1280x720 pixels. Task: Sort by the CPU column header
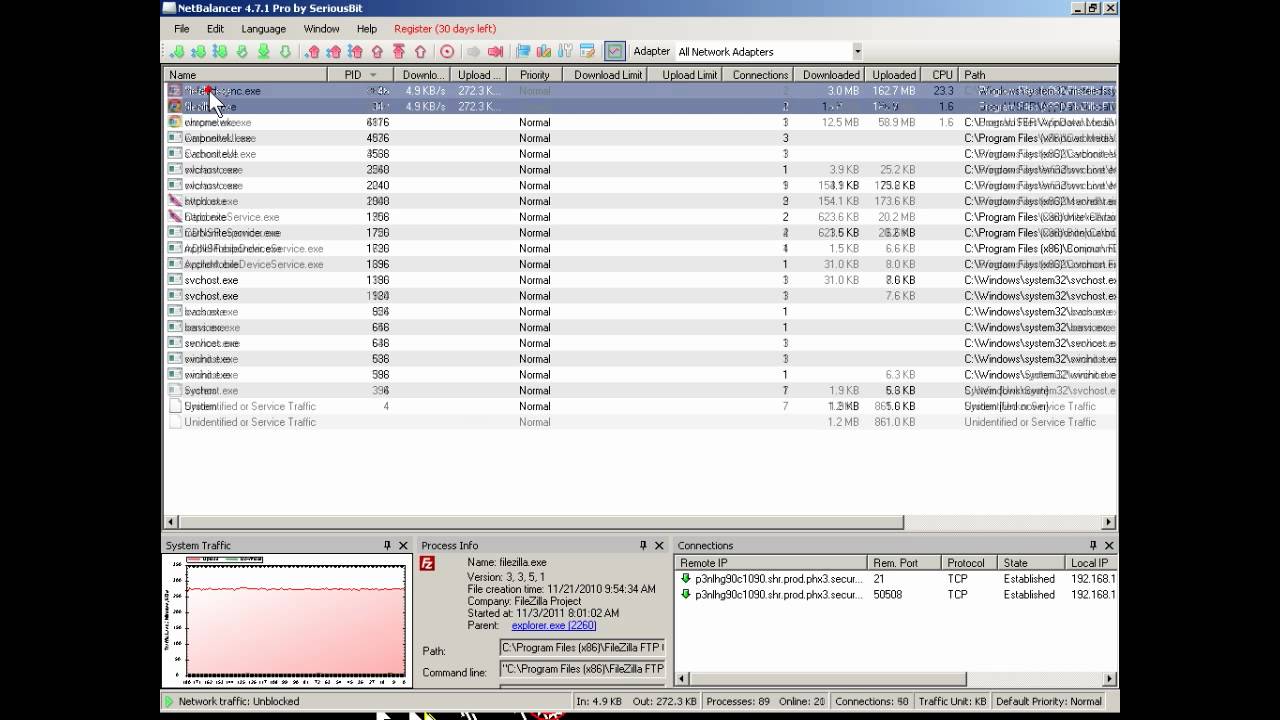[x=942, y=75]
